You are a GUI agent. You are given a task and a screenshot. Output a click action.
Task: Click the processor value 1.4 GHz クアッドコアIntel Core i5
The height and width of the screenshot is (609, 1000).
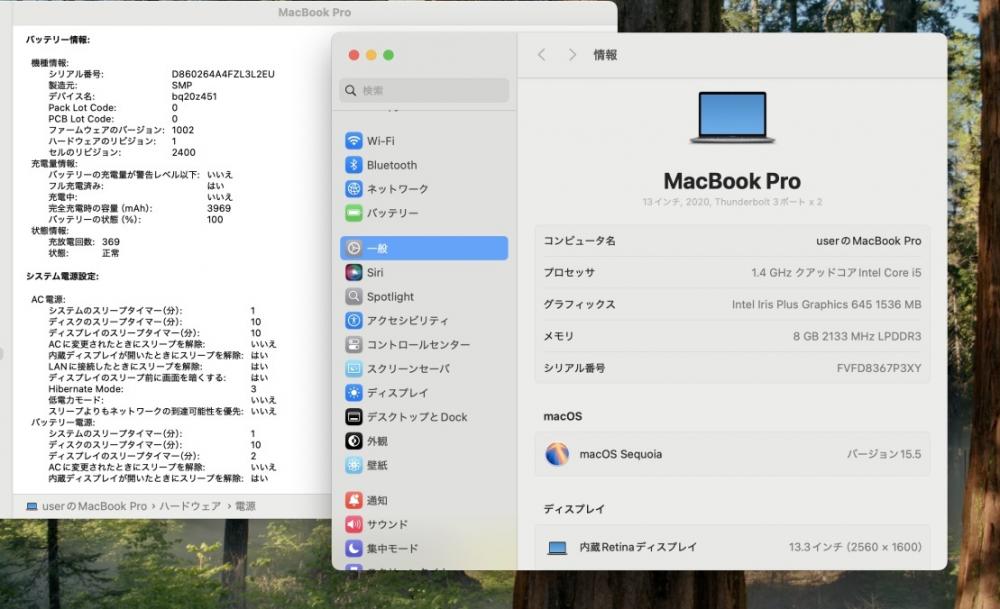pyautogui.click(x=836, y=273)
